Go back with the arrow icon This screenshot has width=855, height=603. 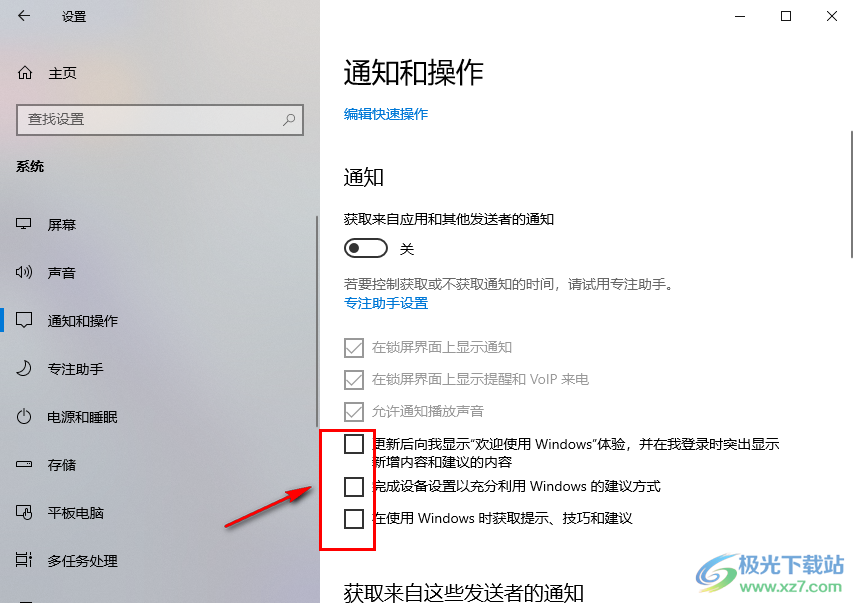coord(23,16)
